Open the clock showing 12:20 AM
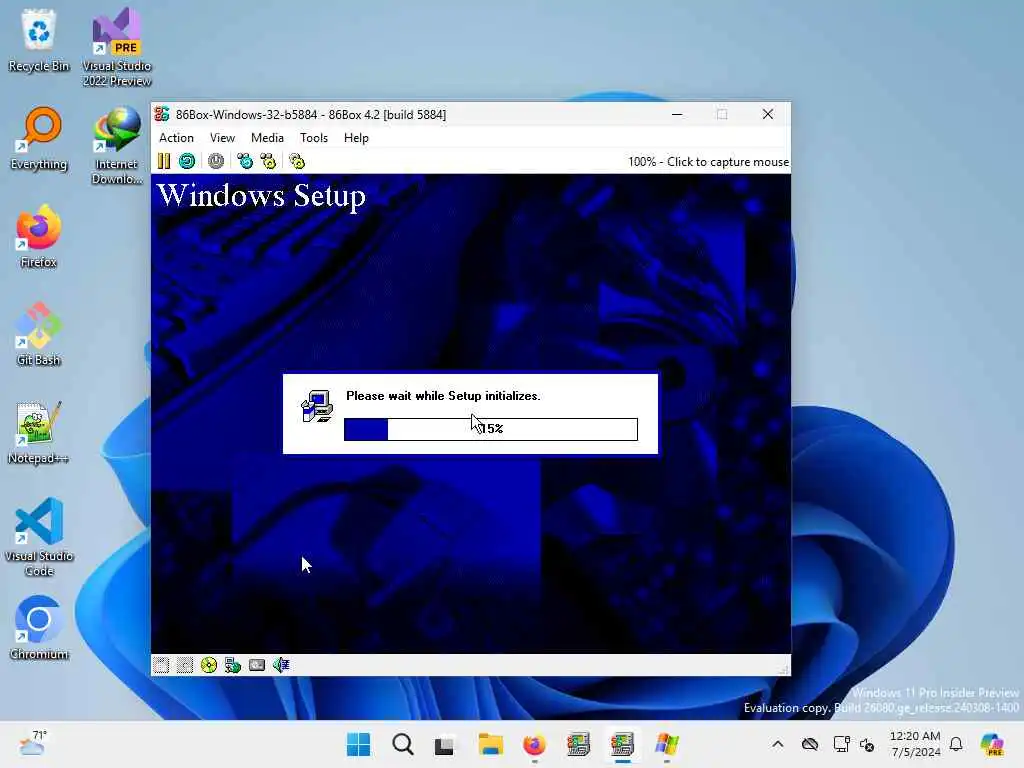This screenshot has height=768, width=1024. tap(915, 744)
